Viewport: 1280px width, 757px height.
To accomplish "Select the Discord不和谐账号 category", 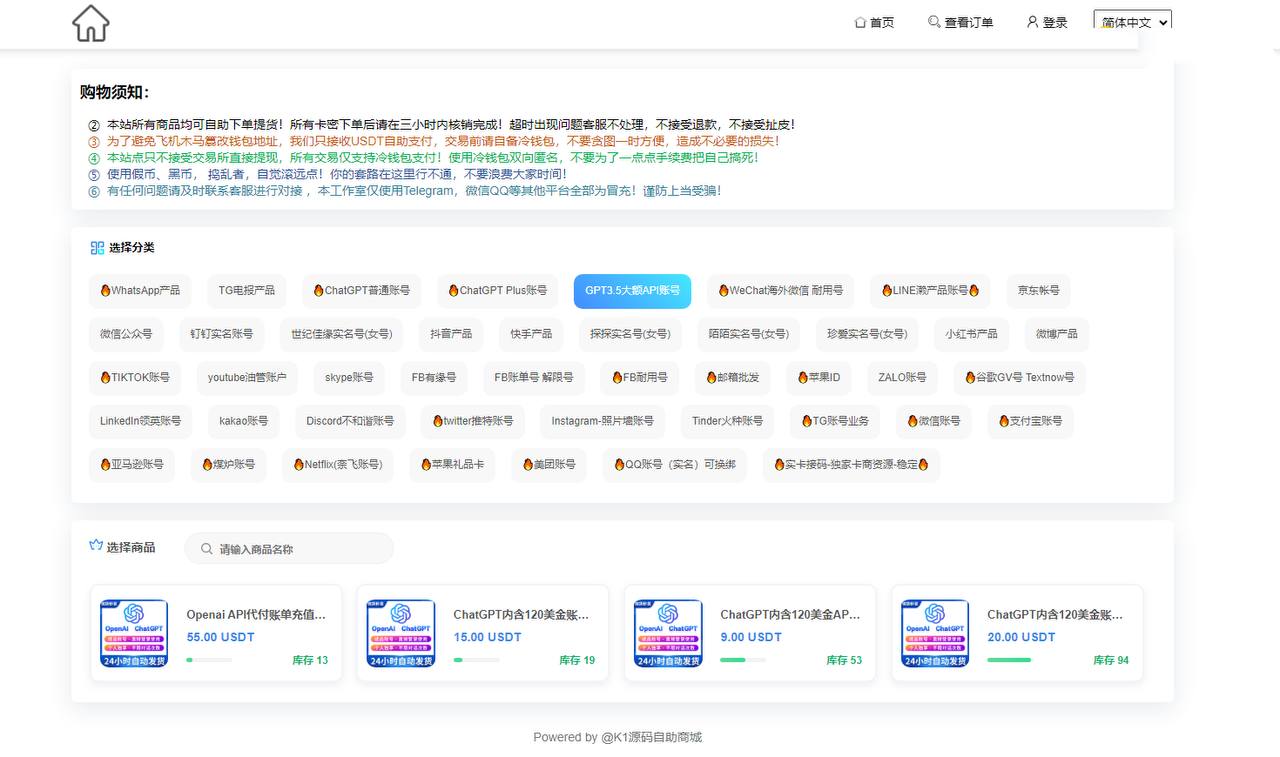I will 350,421.
